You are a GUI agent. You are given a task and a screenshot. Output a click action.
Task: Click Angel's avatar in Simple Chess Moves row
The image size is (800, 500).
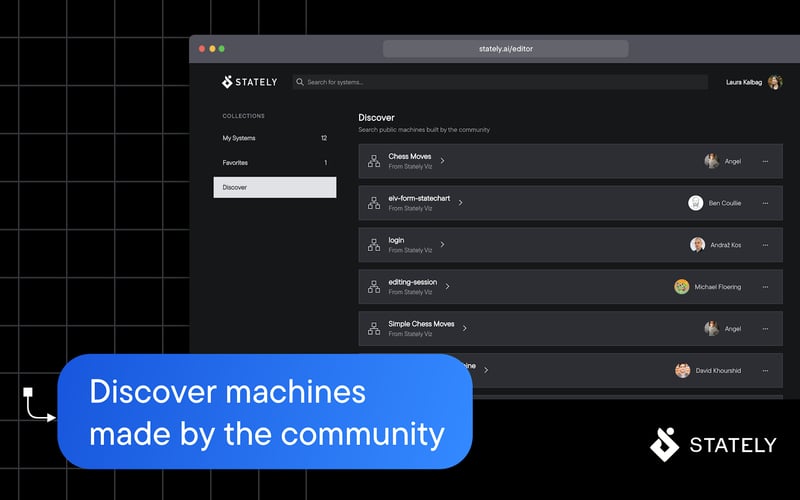[x=712, y=328]
